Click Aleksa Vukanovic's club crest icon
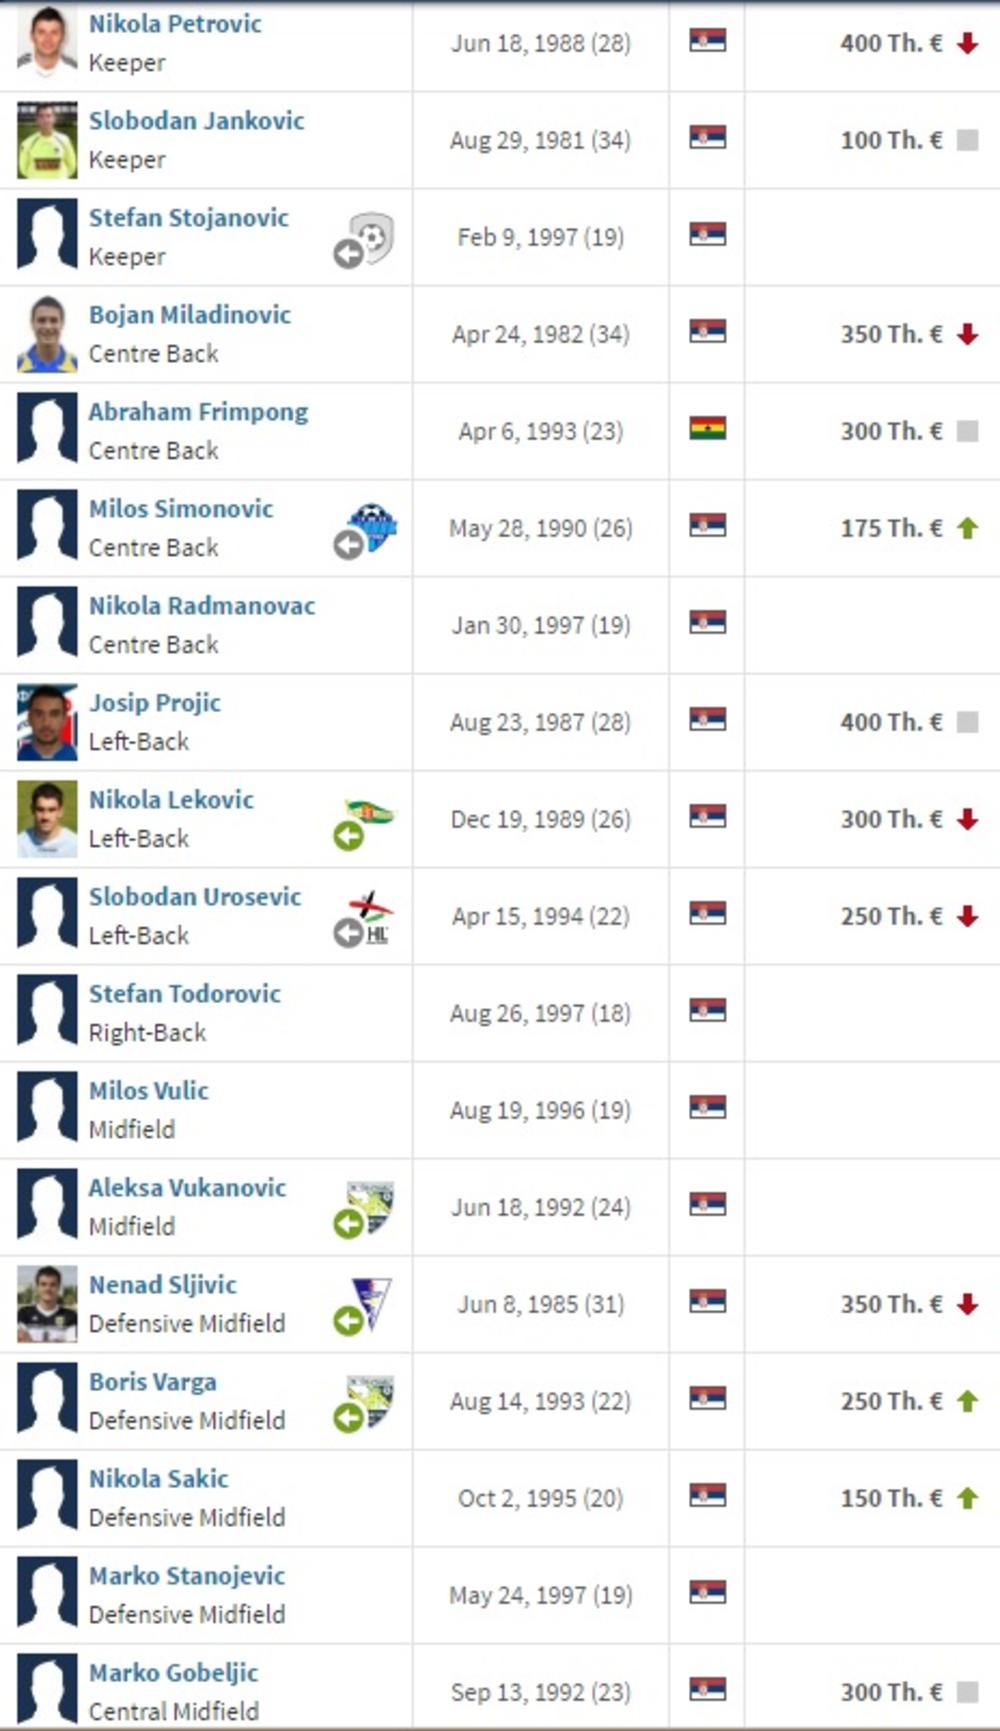This screenshot has height=1731, width=1000. point(372,1204)
